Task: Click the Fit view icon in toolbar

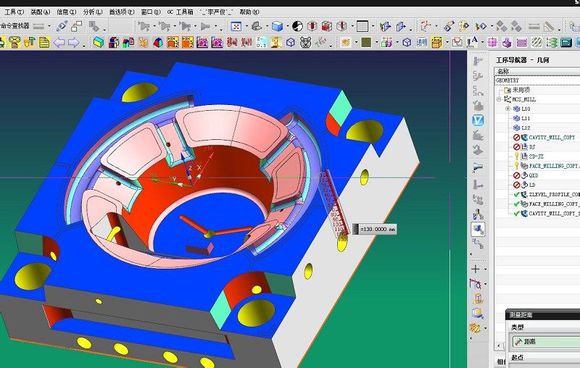Action: click(236, 26)
